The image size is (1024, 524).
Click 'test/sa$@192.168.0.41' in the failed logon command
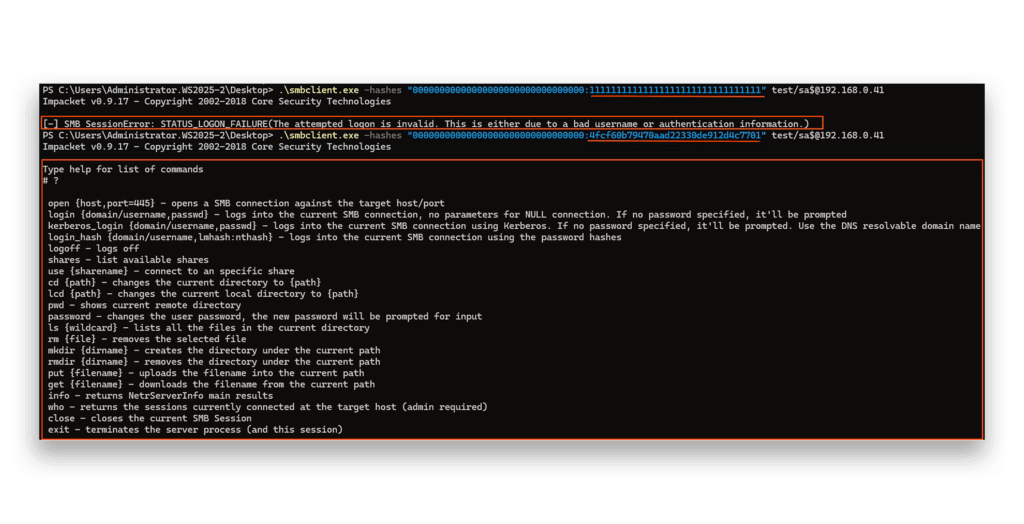pyautogui.click(x=827, y=90)
